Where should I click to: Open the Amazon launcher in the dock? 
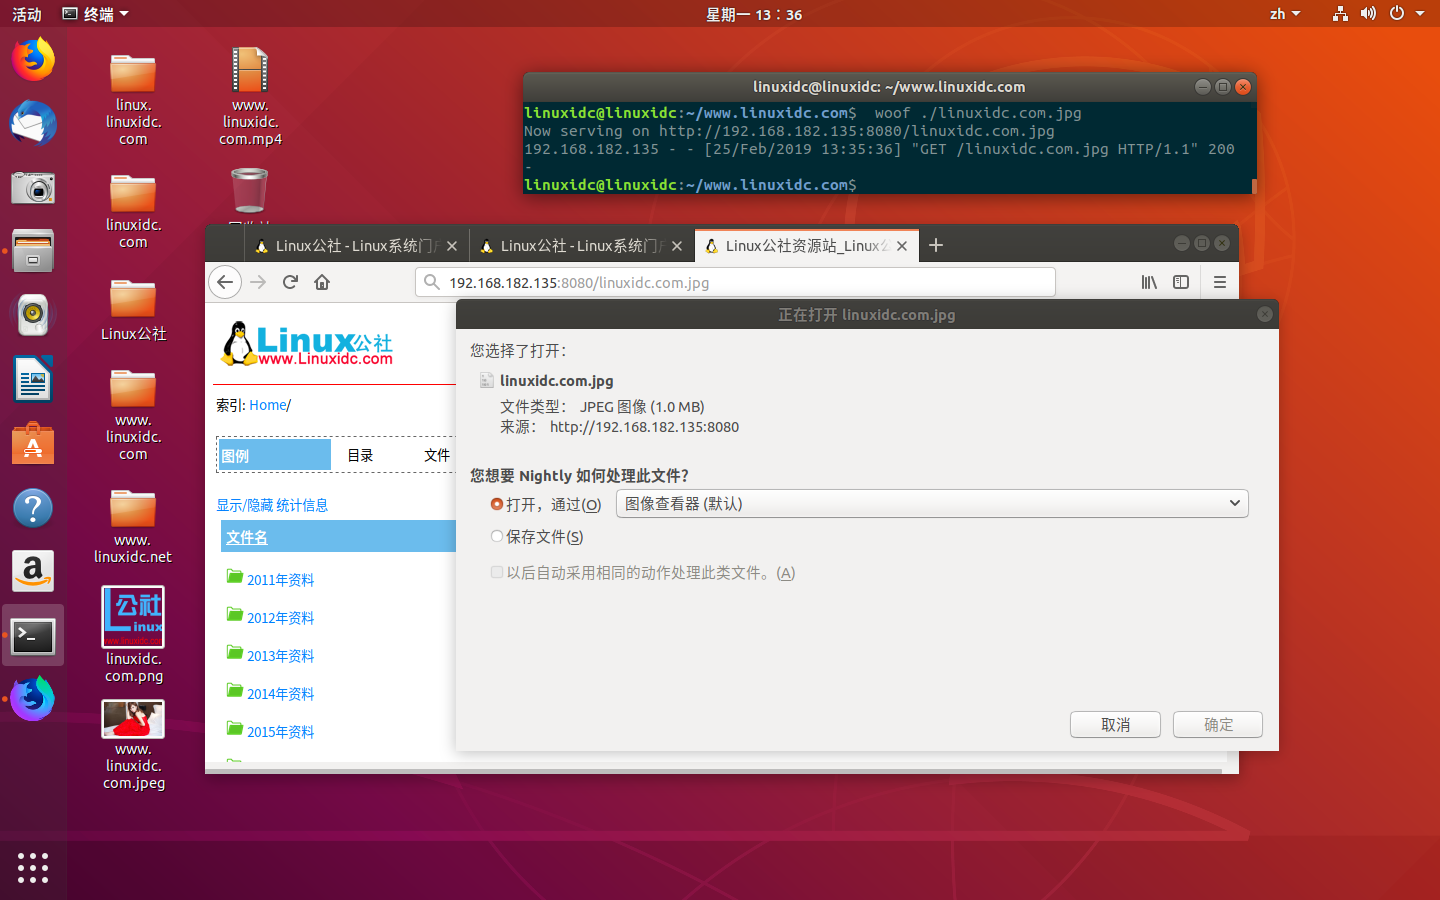(x=33, y=571)
